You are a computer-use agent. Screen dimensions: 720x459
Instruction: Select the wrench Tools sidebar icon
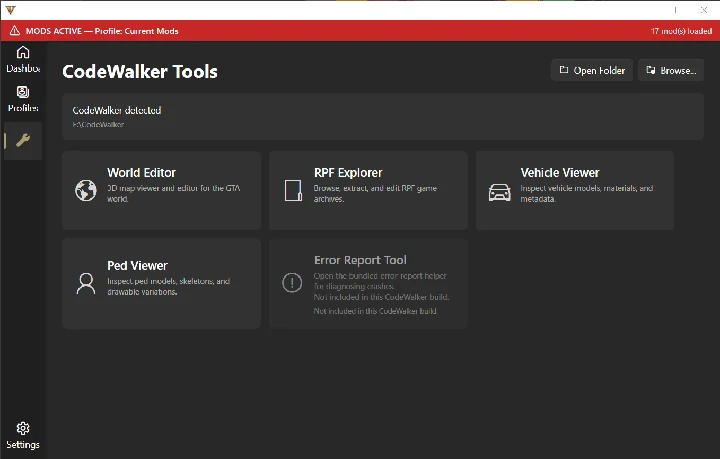[x=23, y=140]
